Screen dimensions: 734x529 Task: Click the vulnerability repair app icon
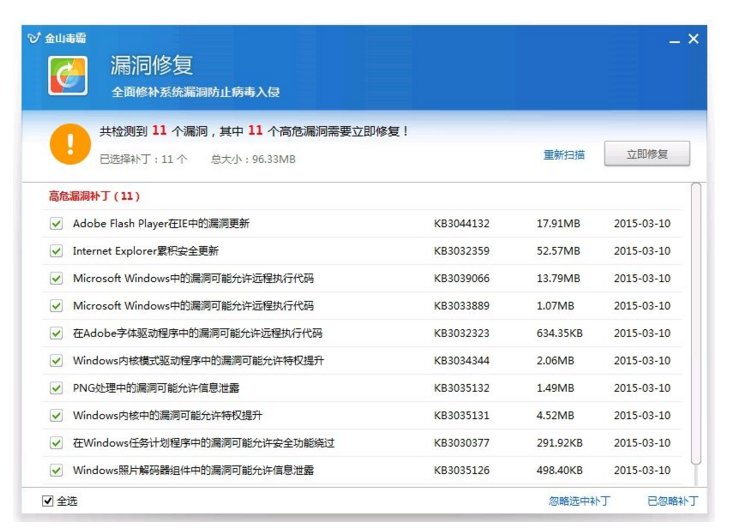[x=68, y=75]
